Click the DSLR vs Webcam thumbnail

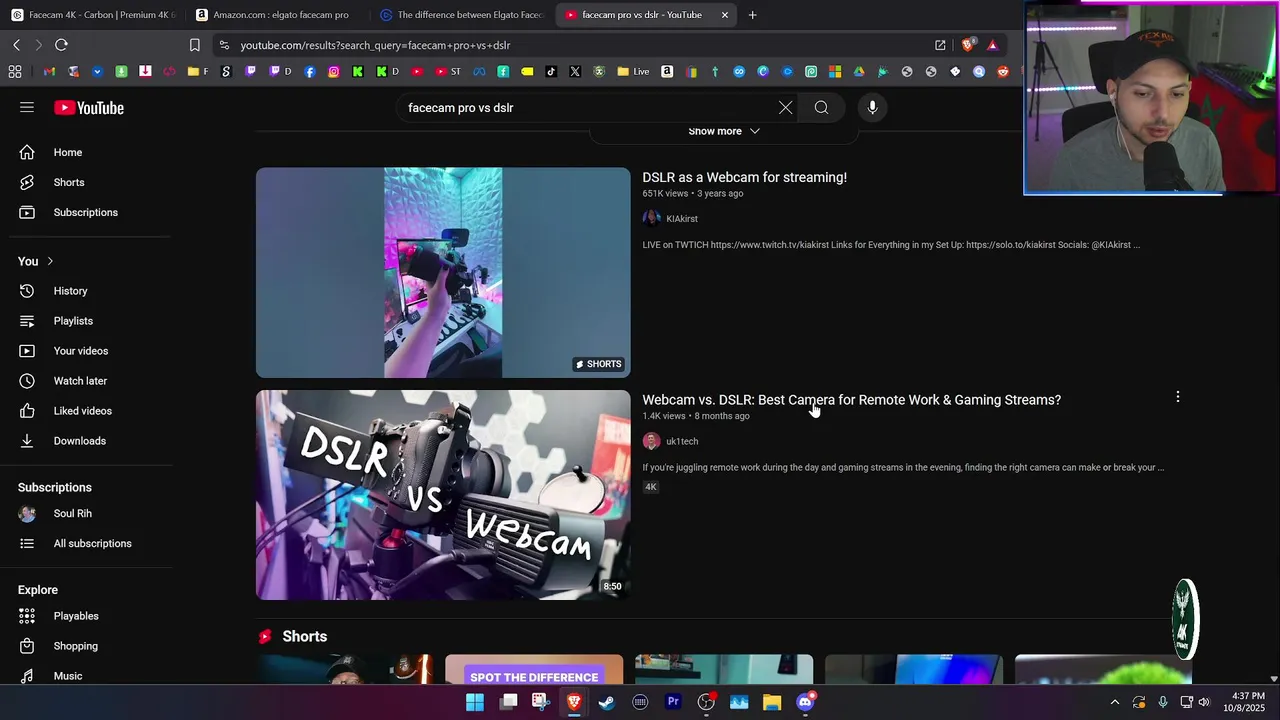tap(443, 495)
